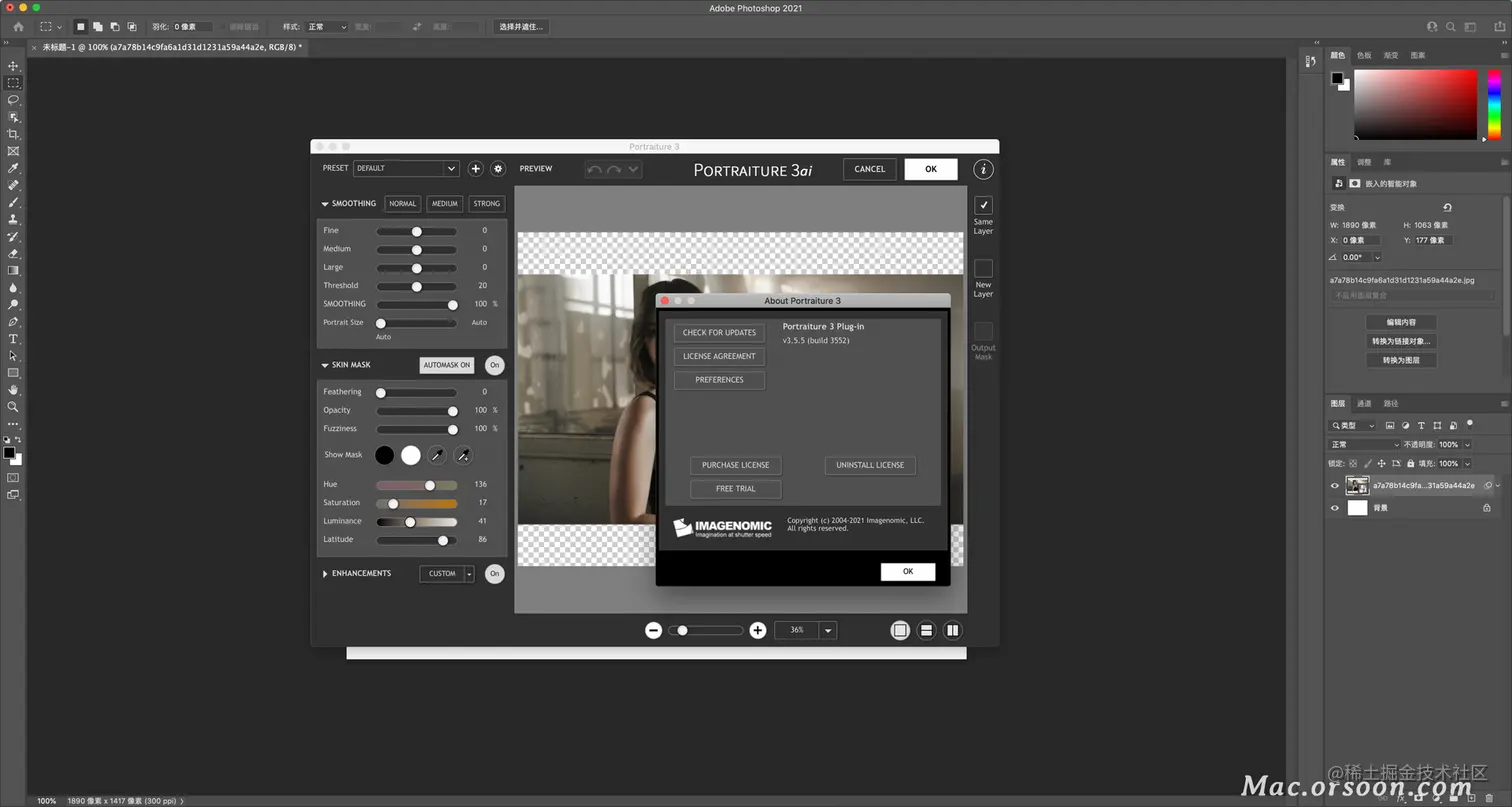This screenshot has height=807, width=1512.
Task: Expand the ENHANCEMENTS section
Action: pos(325,574)
